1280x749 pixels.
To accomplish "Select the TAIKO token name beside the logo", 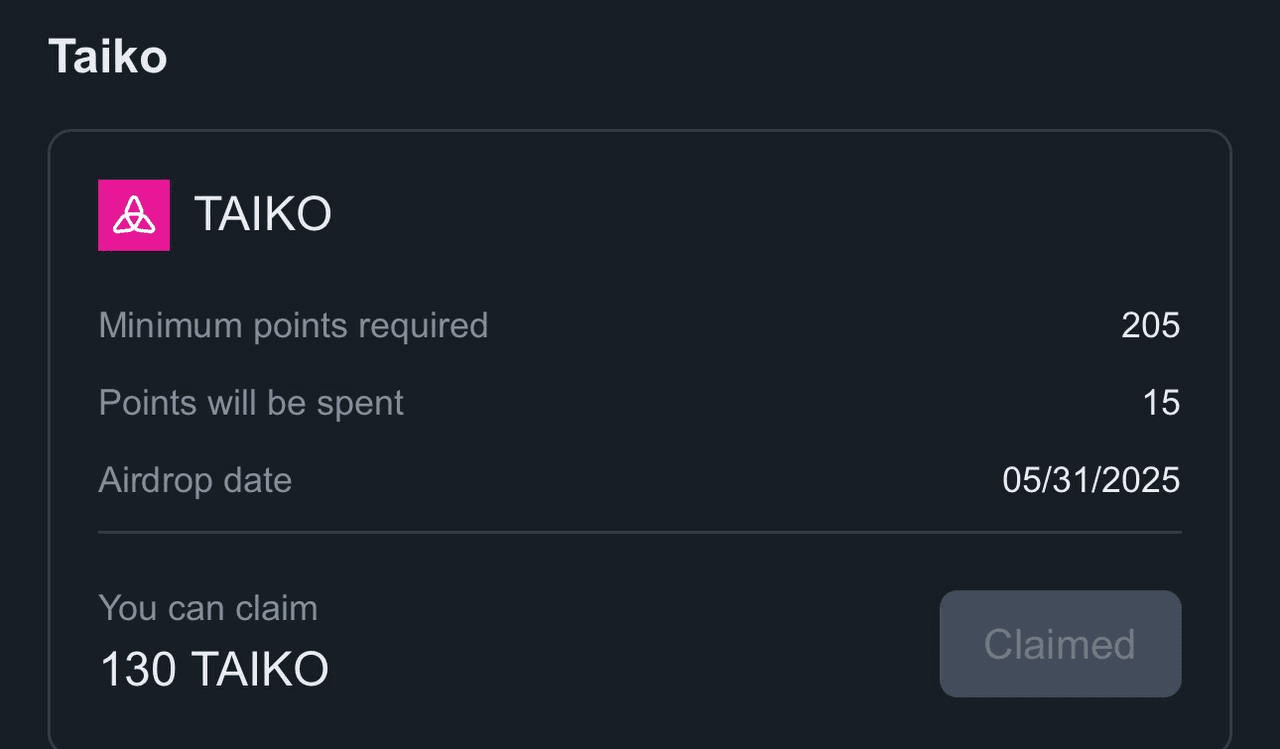I will coord(263,214).
